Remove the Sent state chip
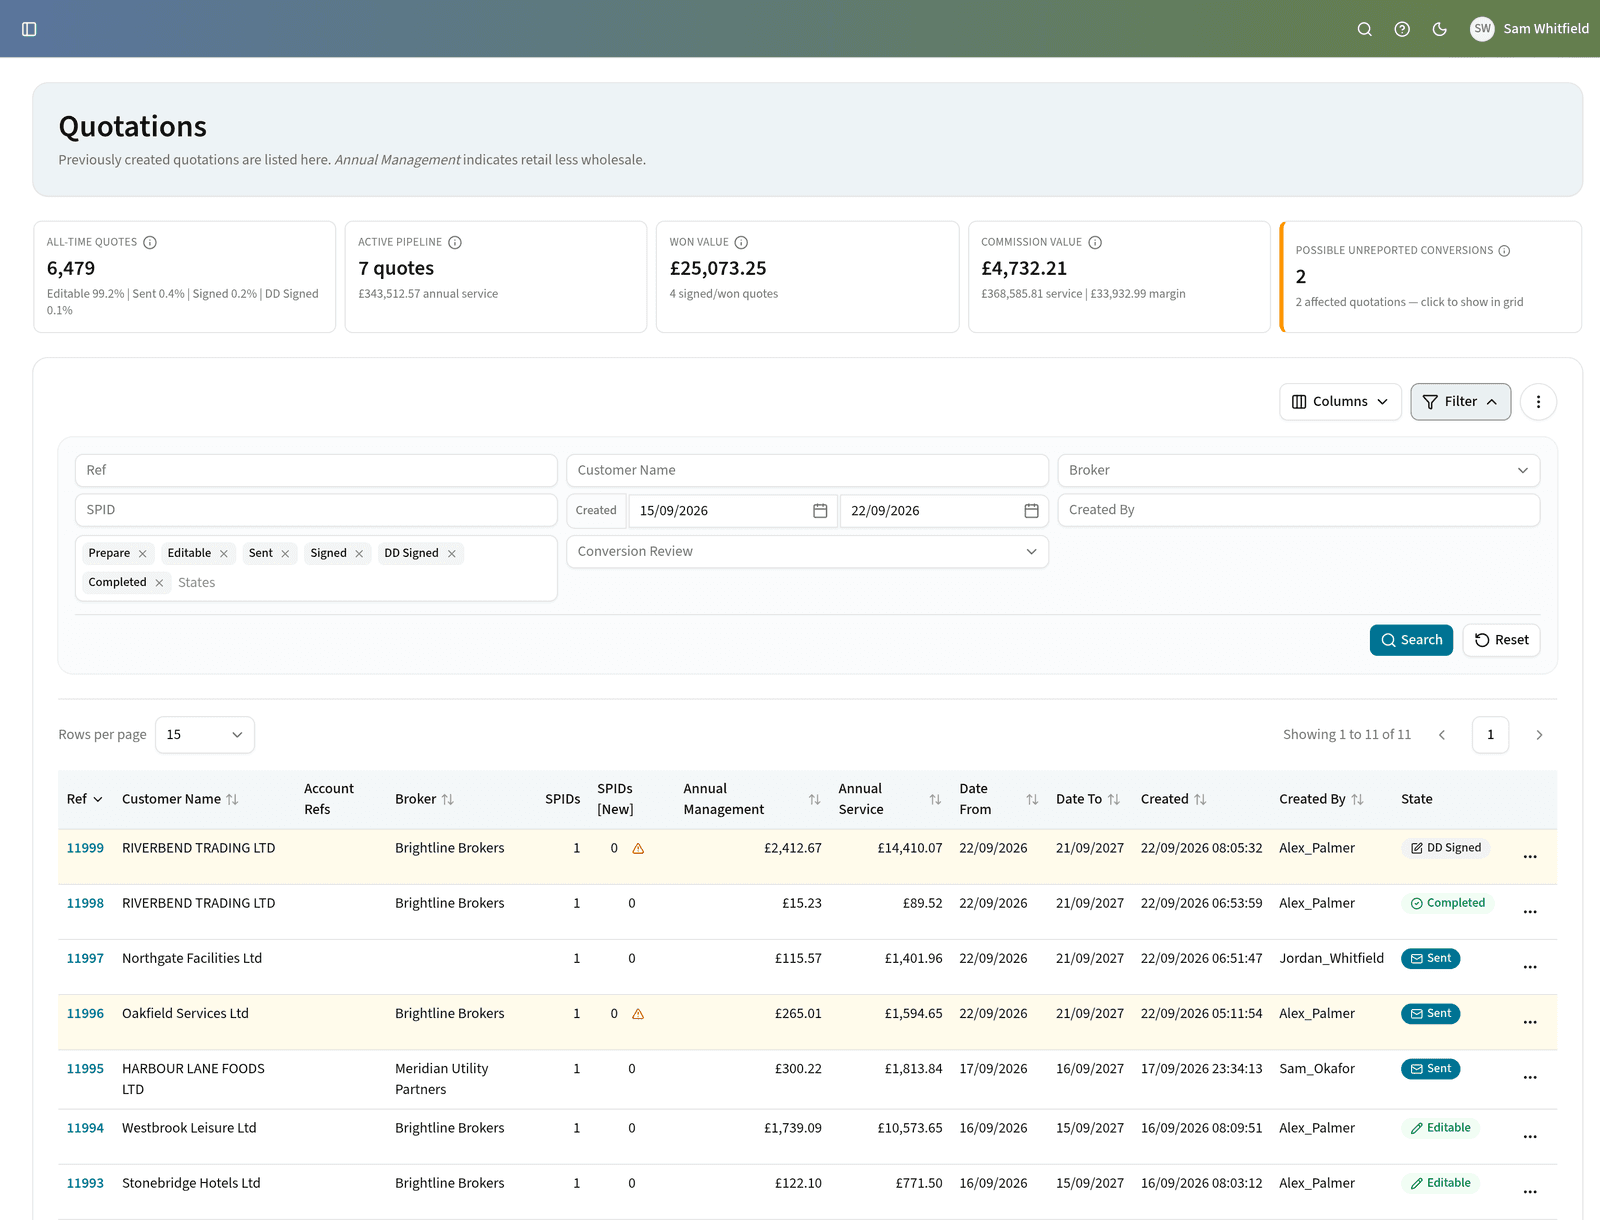 tap(285, 554)
